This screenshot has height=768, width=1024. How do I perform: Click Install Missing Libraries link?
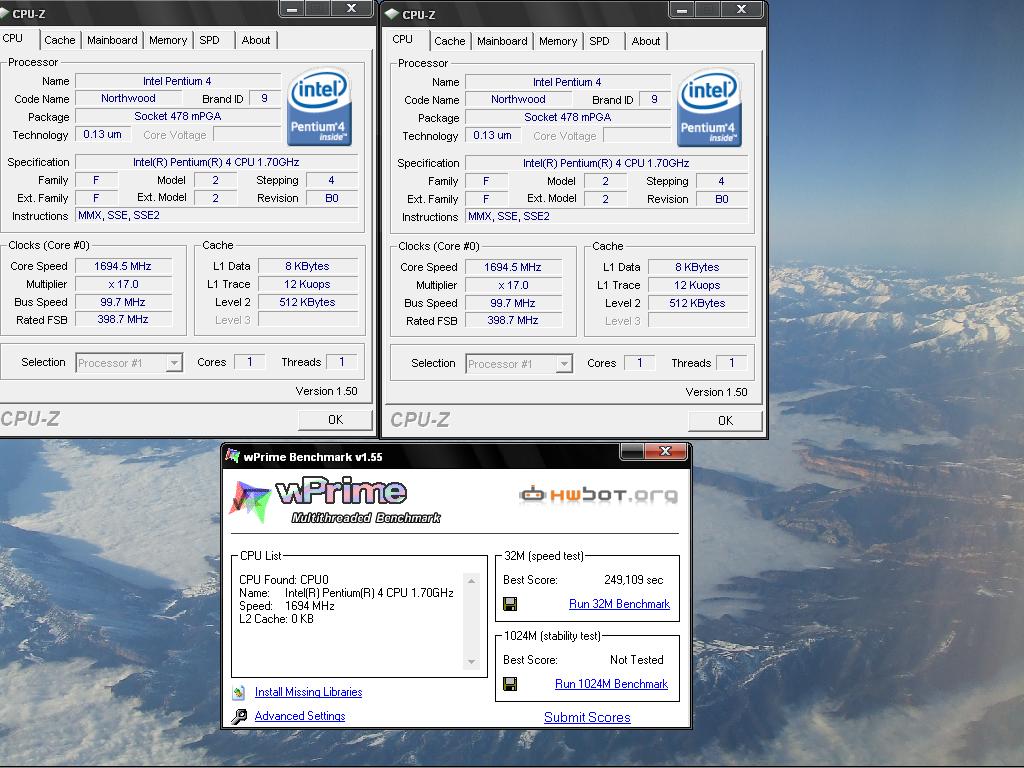(308, 692)
